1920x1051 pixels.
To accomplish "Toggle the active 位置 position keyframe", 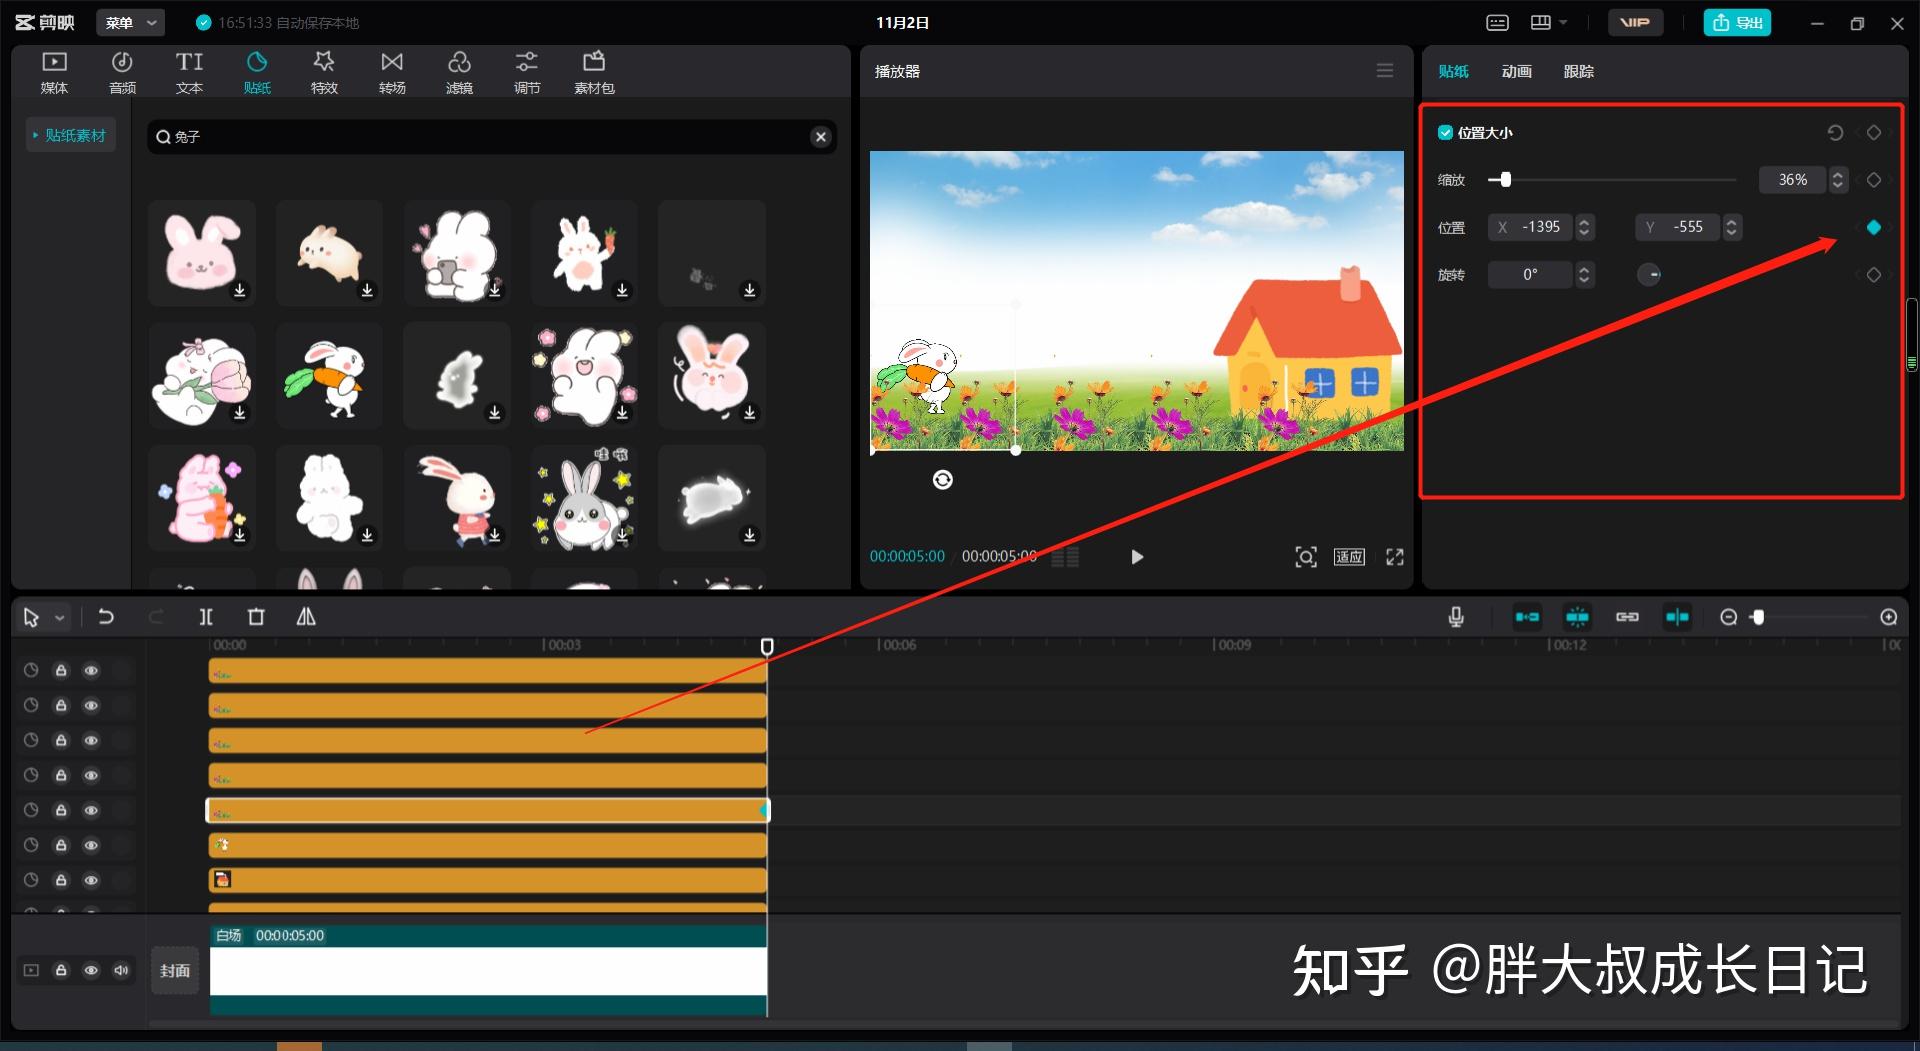I will [x=1874, y=228].
